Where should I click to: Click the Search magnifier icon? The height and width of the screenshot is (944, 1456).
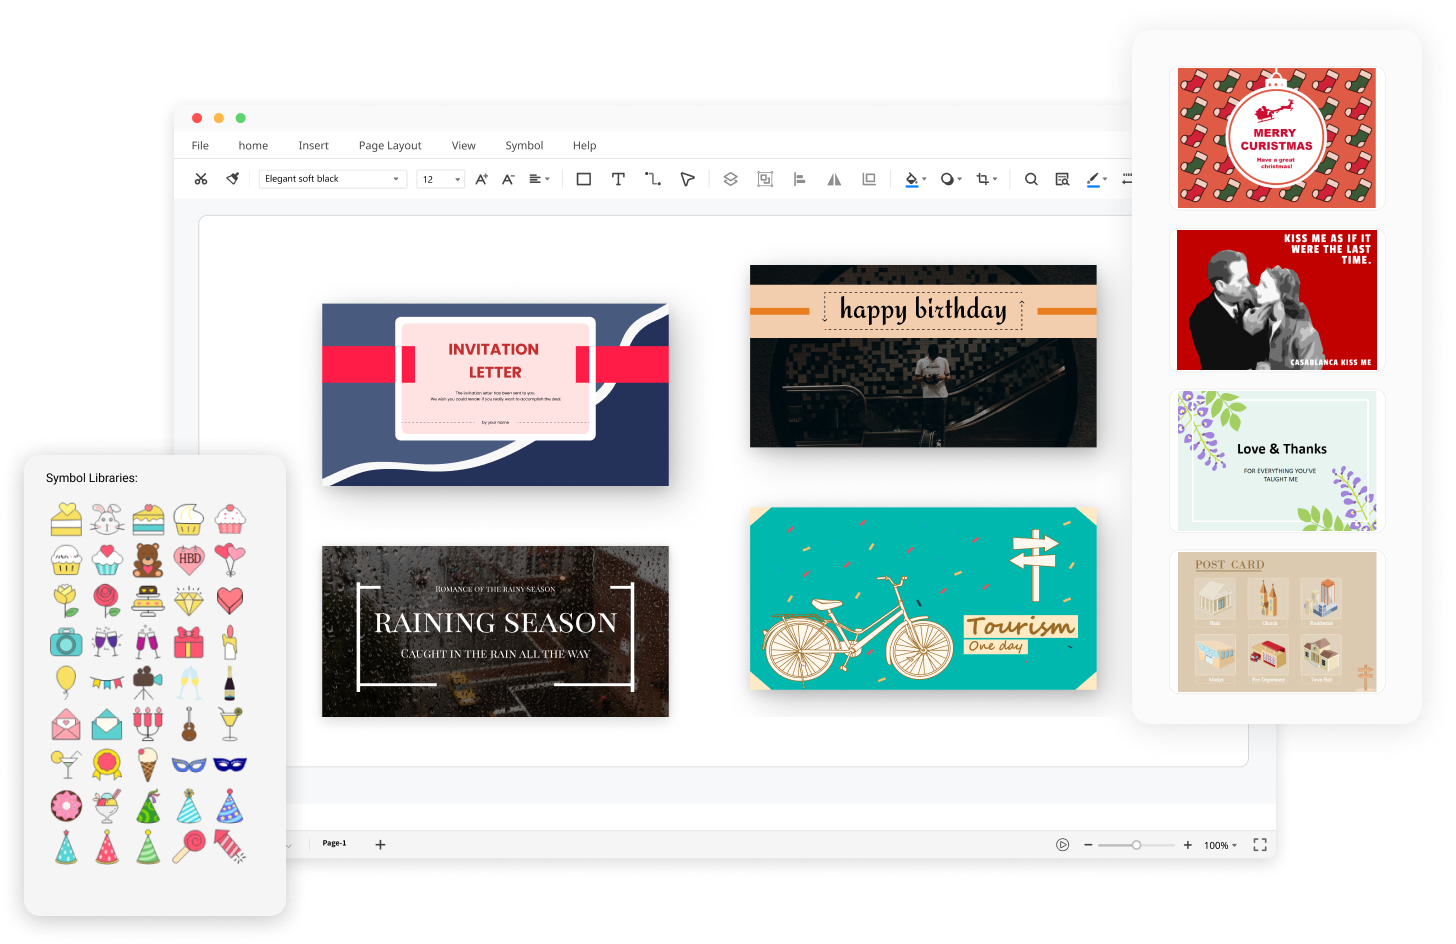pos(1031,179)
